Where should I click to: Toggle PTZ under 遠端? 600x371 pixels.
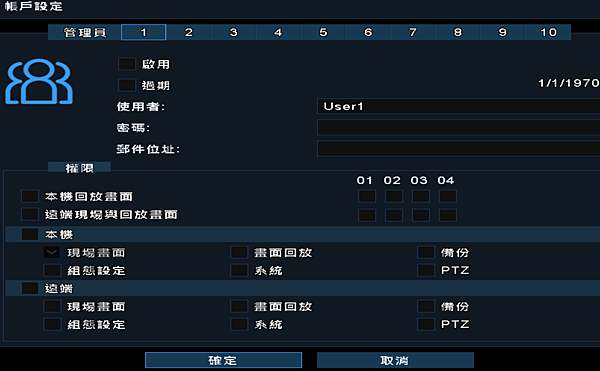(426, 324)
